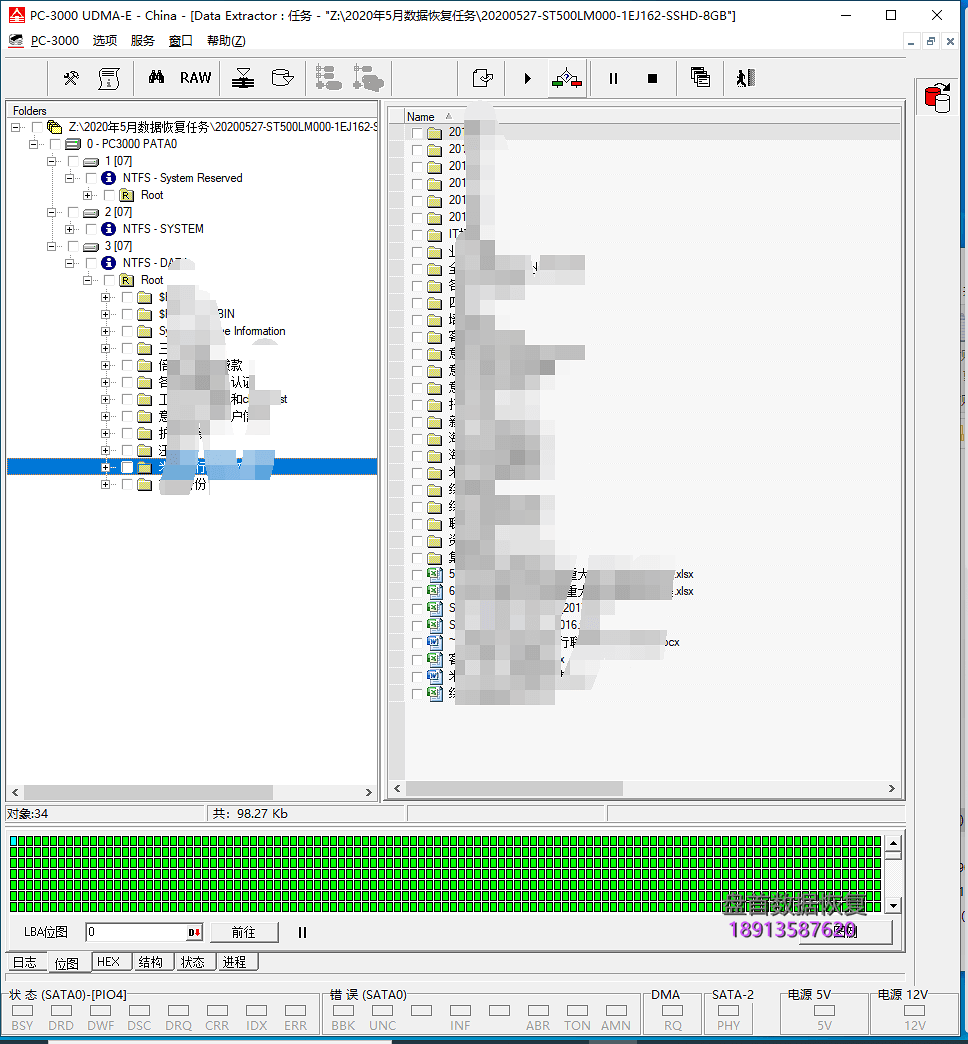Viewport: 968px width, 1044px height.
Task: Click the exit running-man toolbar icon
Action: click(746, 78)
